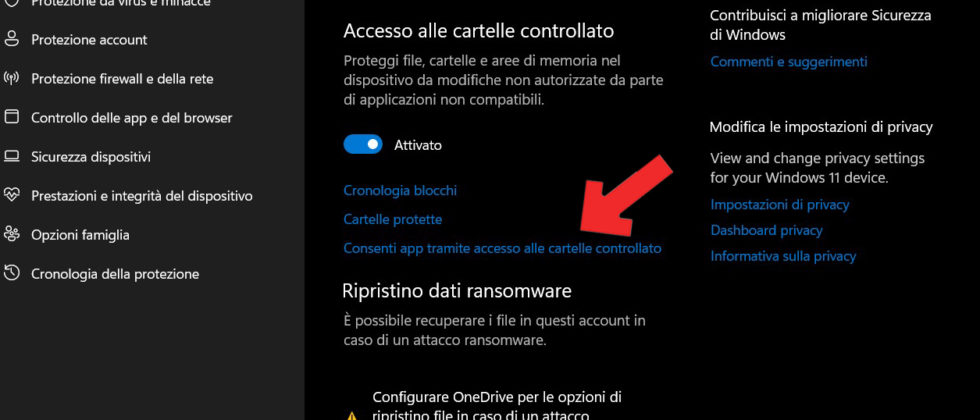Click the Cronologia della protezione clock icon
The image size is (980, 420).
[12, 274]
